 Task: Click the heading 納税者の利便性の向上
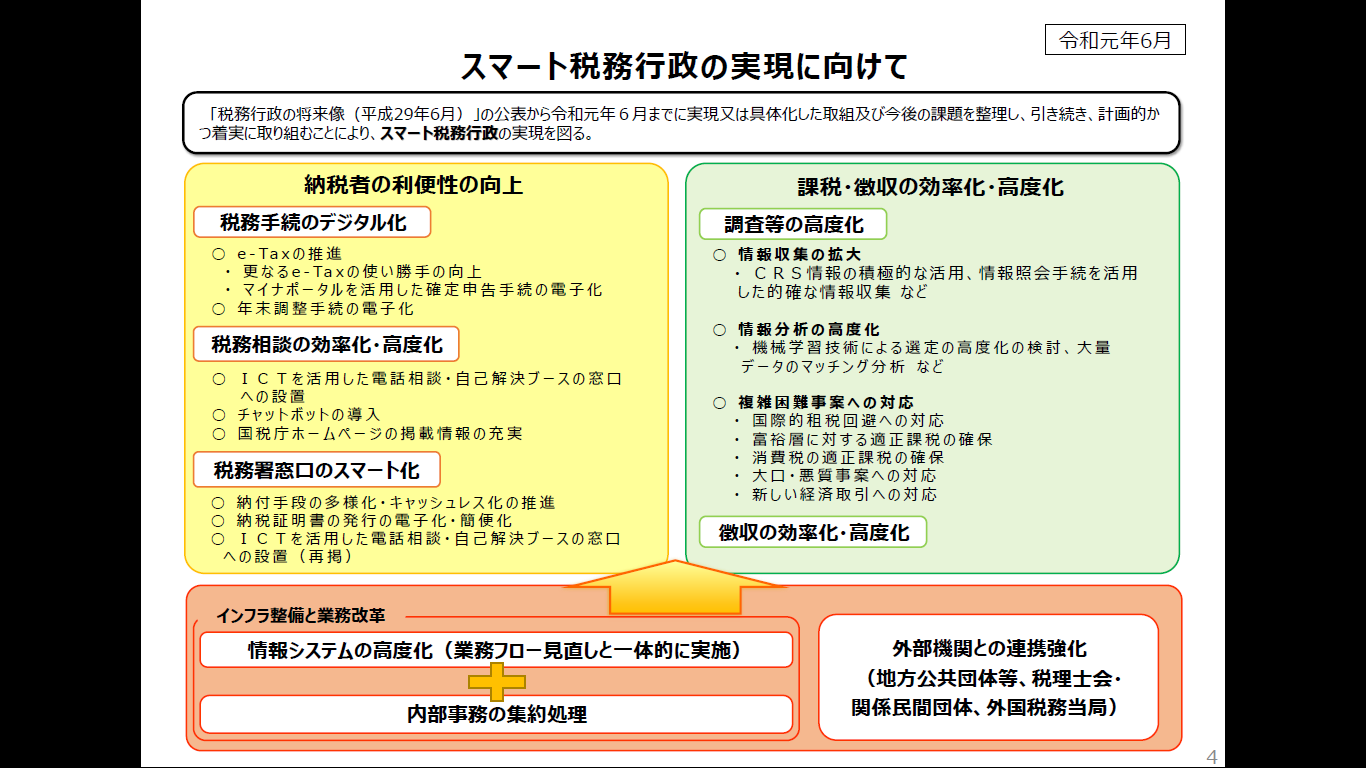(x=413, y=185)
